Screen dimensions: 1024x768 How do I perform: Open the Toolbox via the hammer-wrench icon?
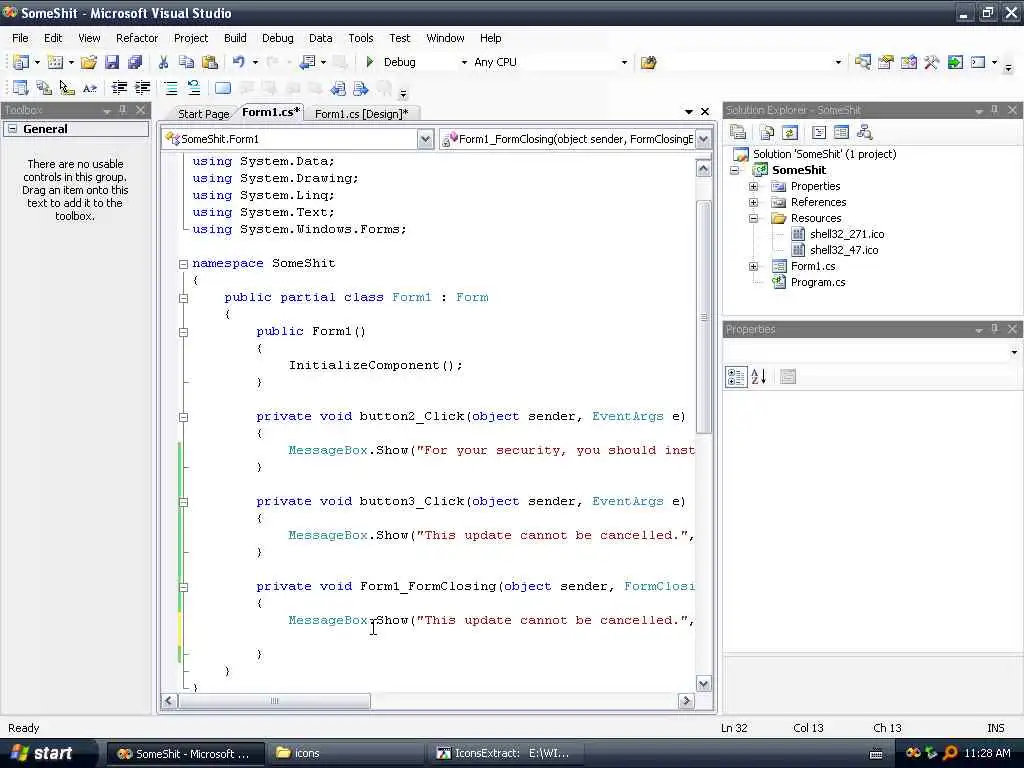coord(931,62)
